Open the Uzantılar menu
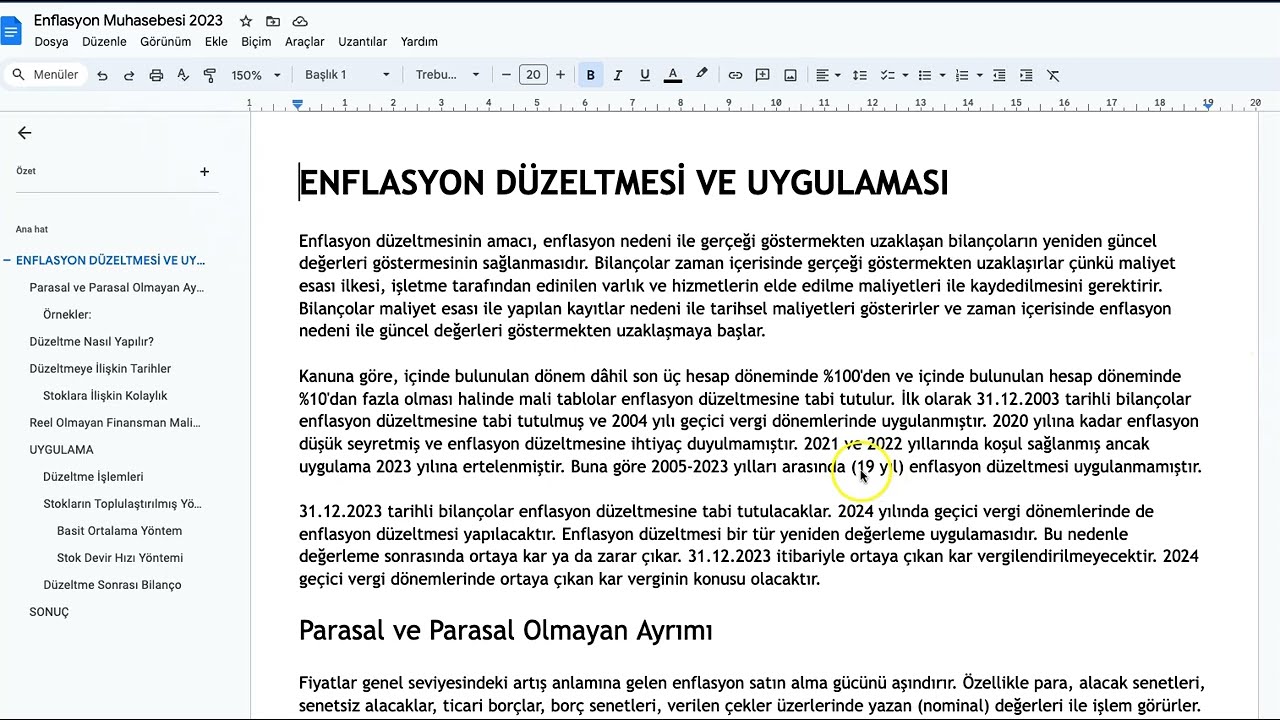The height and width of the screenshot is (720, 1280). [x=362, y=42]
